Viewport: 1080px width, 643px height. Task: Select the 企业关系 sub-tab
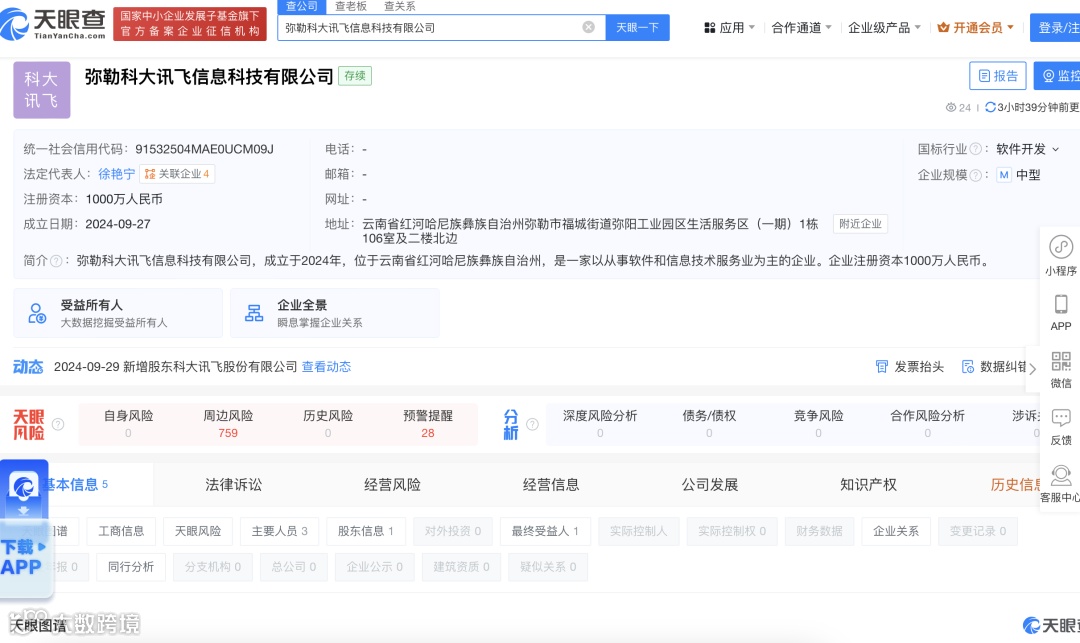896,531
